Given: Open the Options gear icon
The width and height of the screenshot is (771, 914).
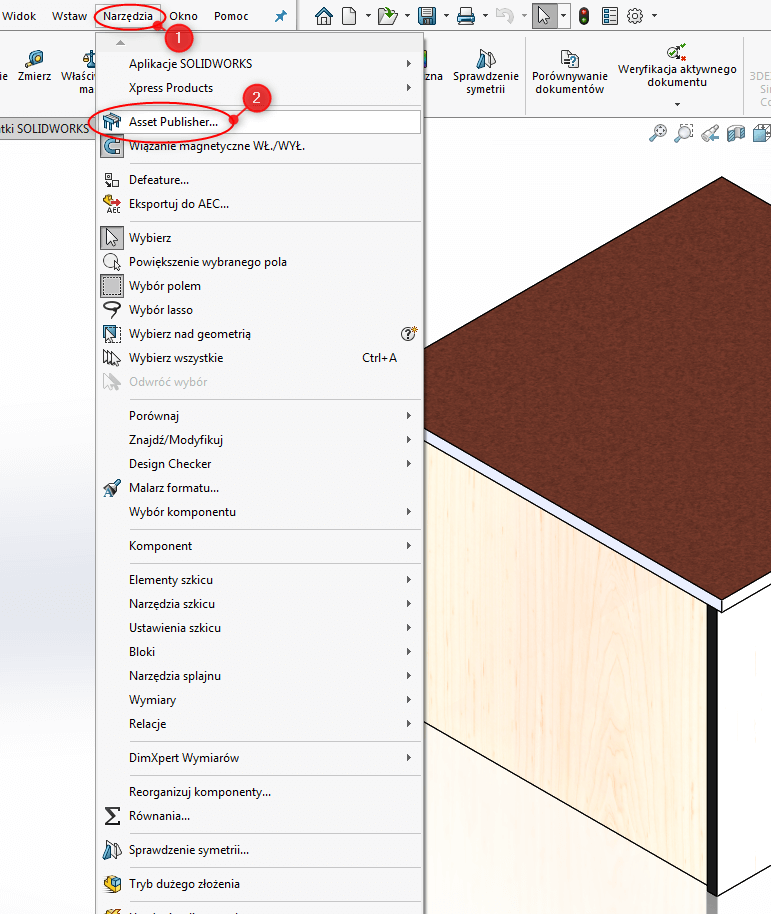Looking at the screenshot, I should (635, 16).
